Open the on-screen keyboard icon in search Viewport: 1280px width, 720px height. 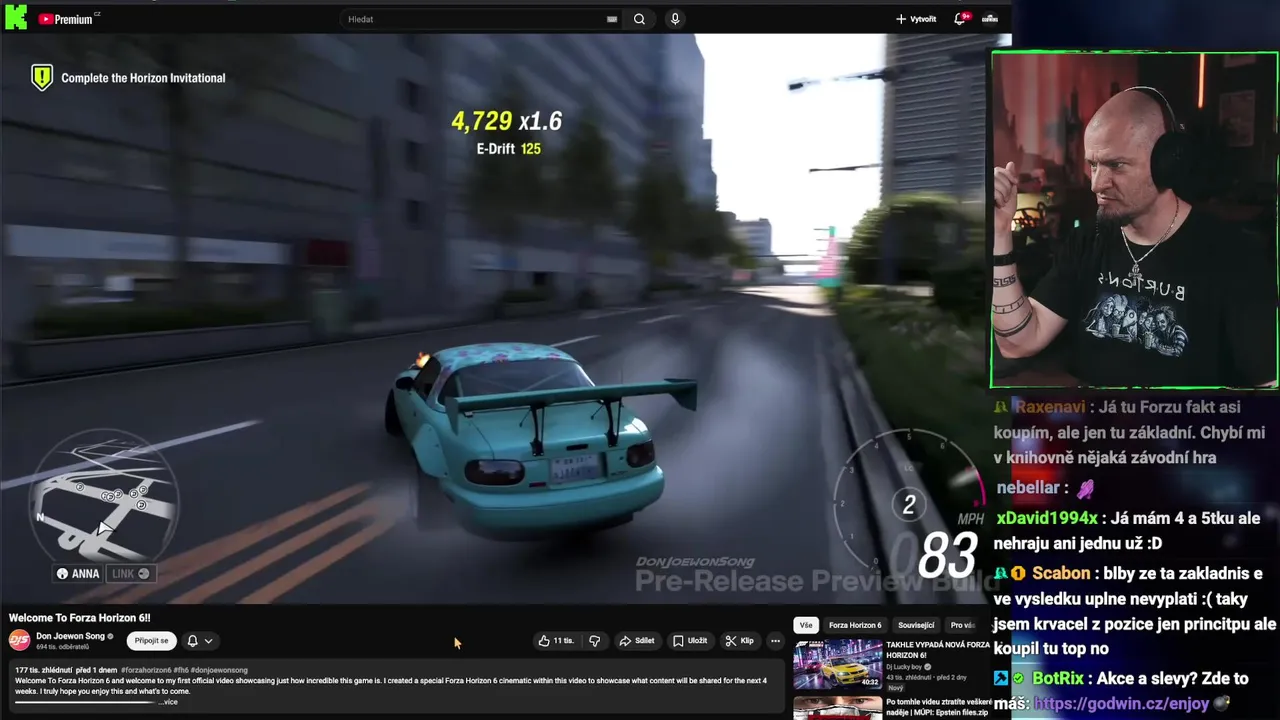point(612,19)
